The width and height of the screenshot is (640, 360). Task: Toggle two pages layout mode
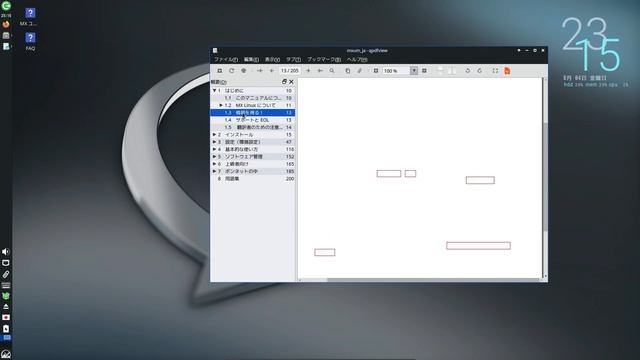coord(452,71)
